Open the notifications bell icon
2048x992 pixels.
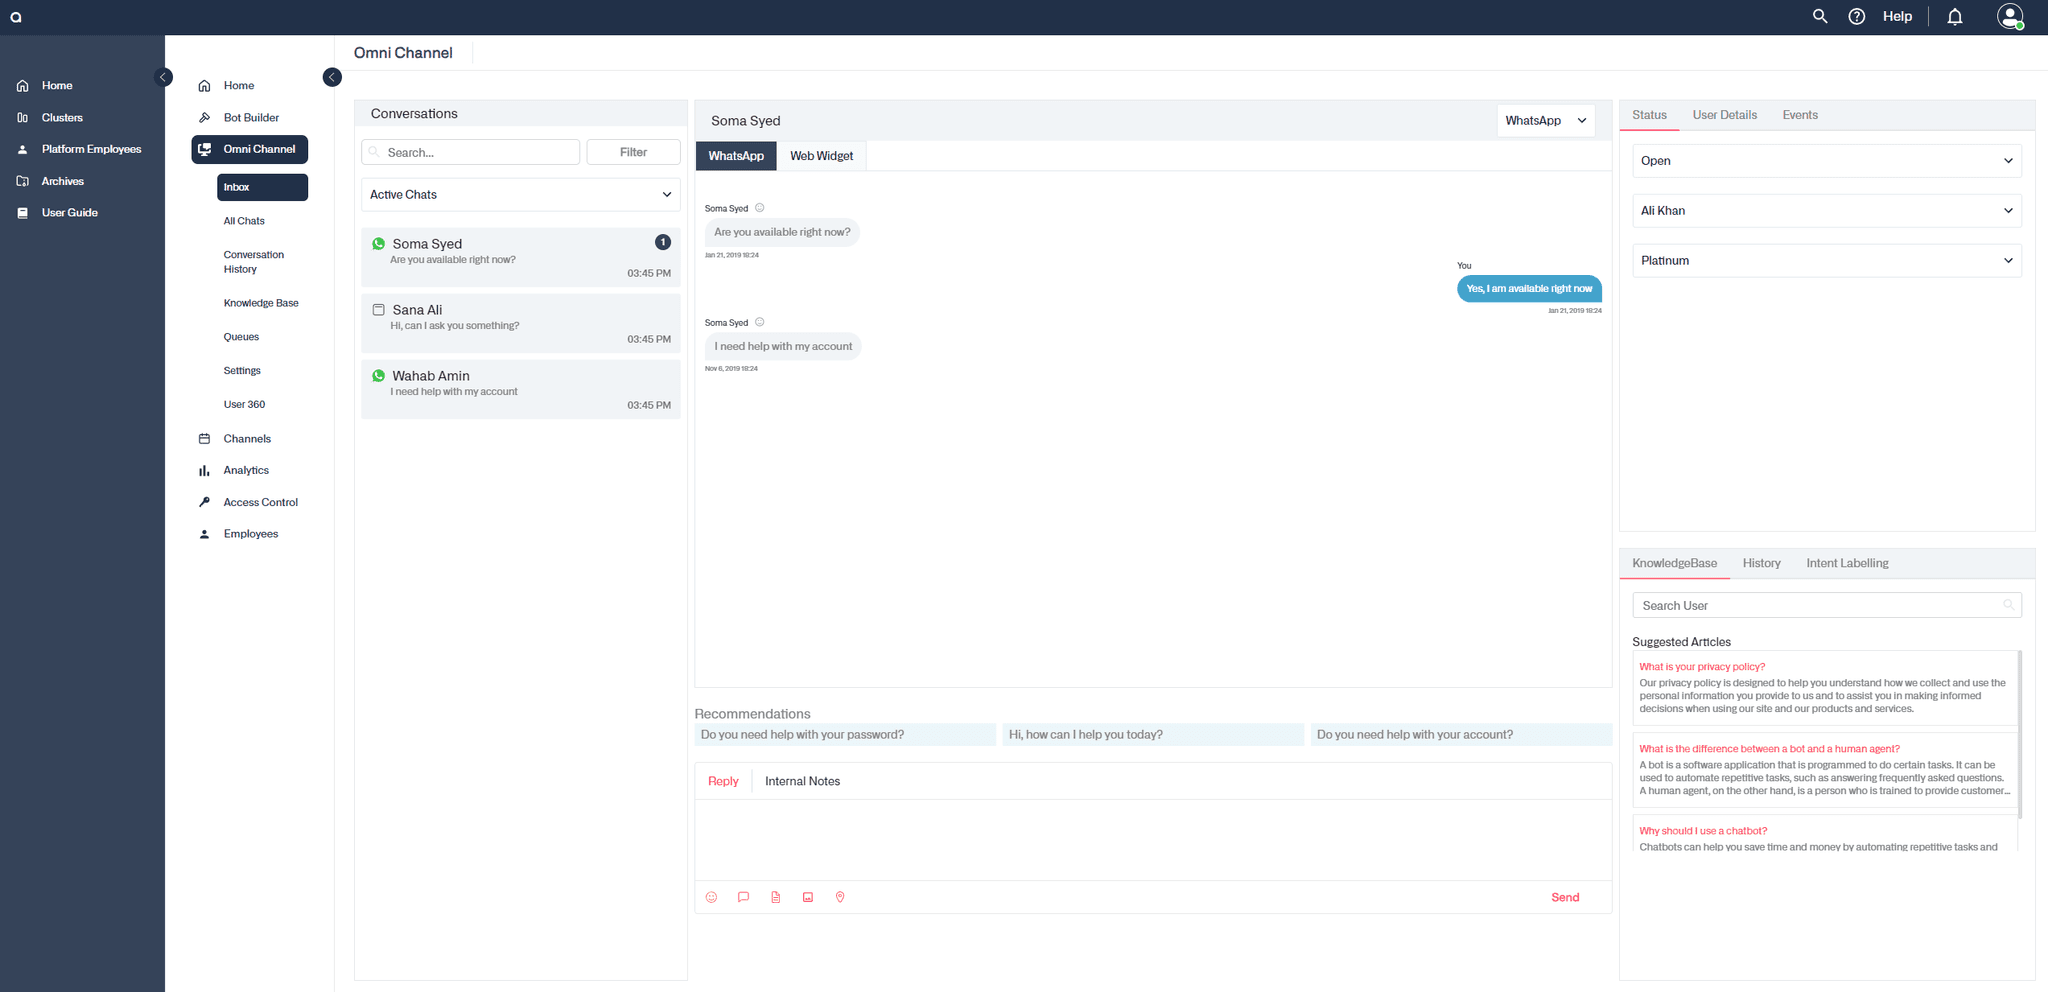[x=1955, y=17]
